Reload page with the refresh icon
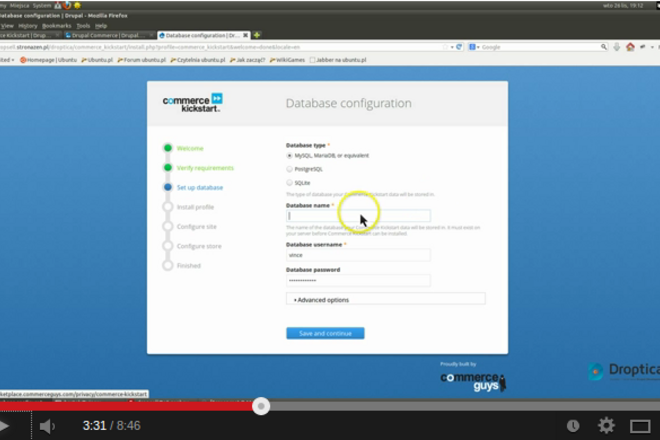The height and width of the screenshot is (440, 660). (x=459, y=47)
